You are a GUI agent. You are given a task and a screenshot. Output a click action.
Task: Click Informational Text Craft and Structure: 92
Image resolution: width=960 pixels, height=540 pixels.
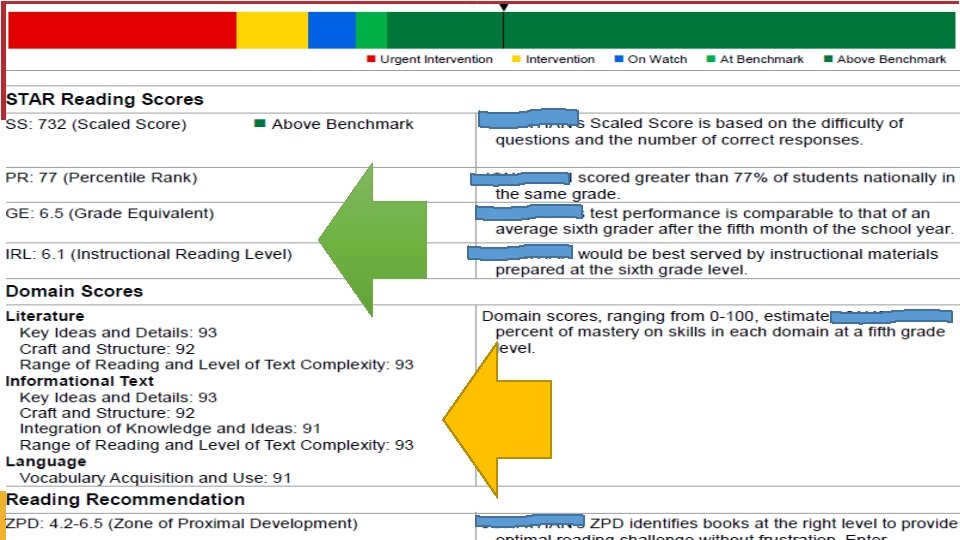coord(107,413)
